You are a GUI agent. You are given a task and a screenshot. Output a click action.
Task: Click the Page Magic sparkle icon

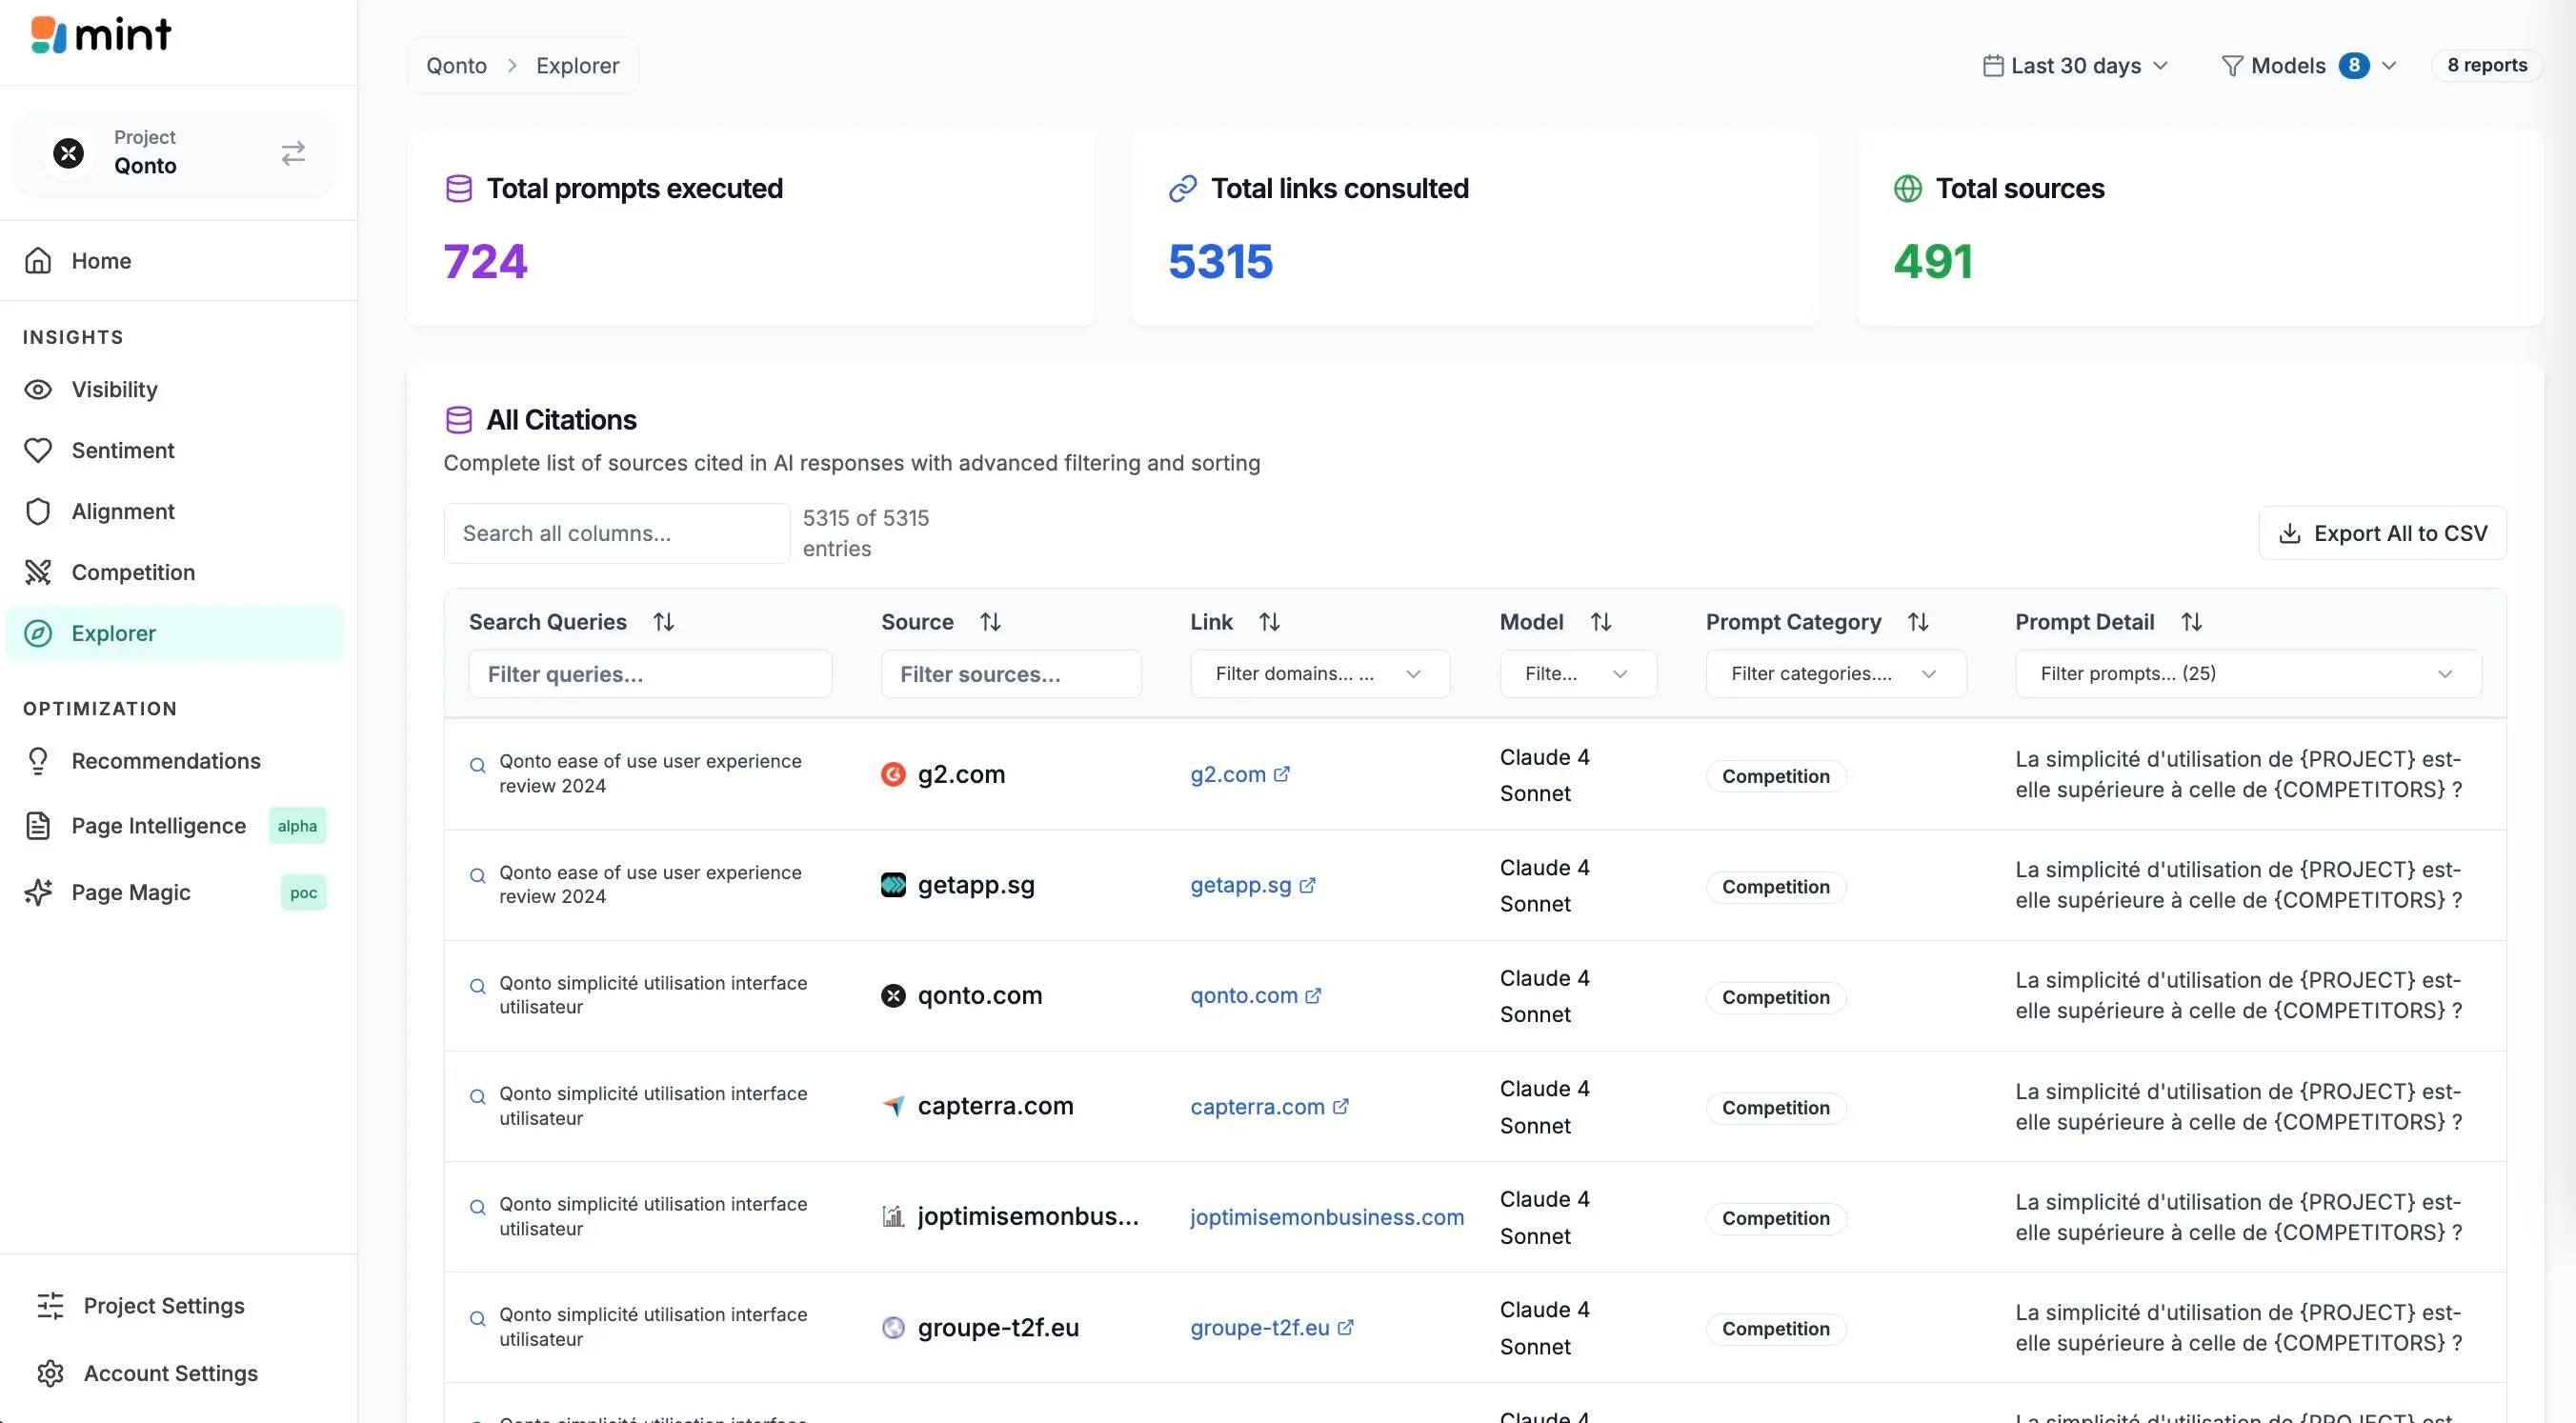pyautogui.click(x=38, y=892)
